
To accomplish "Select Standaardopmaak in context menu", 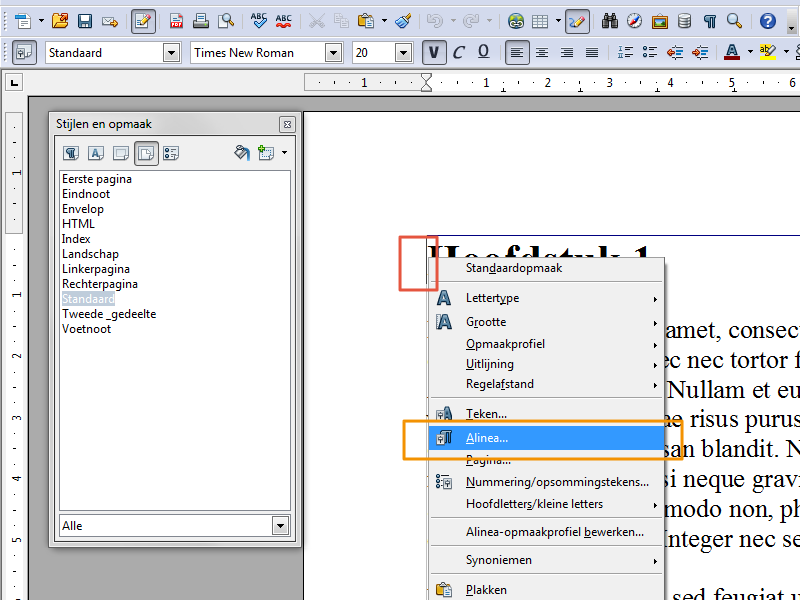I will tap(546, 268).
